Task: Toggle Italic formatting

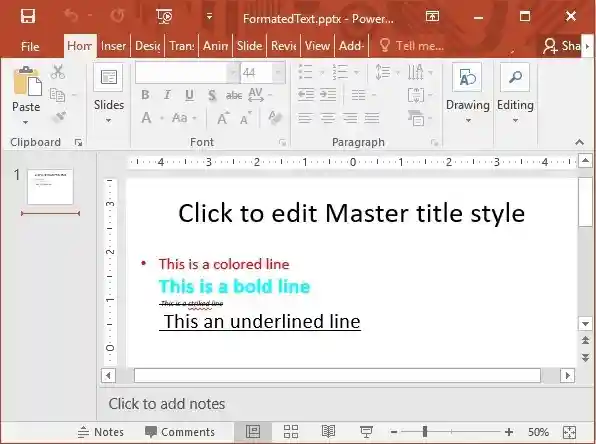Action: pyautogui.click(x=167, y=95)
